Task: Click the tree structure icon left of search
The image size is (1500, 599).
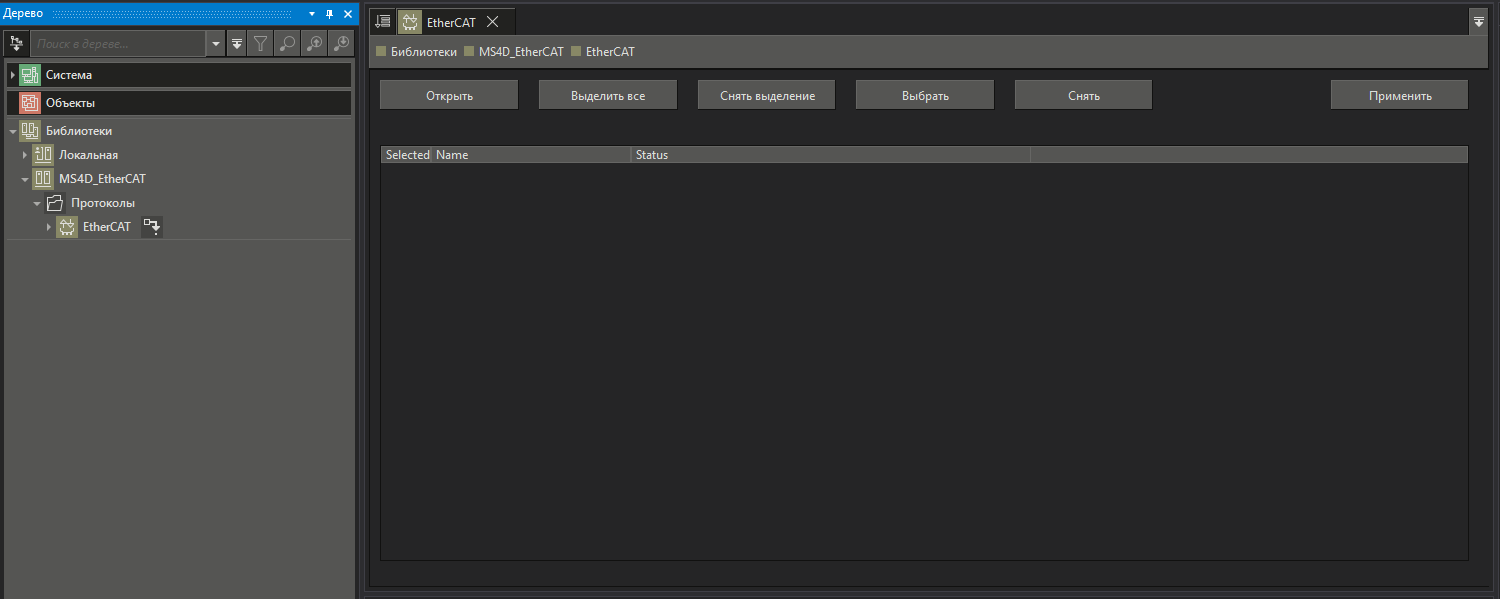Action: pos(16,44)
